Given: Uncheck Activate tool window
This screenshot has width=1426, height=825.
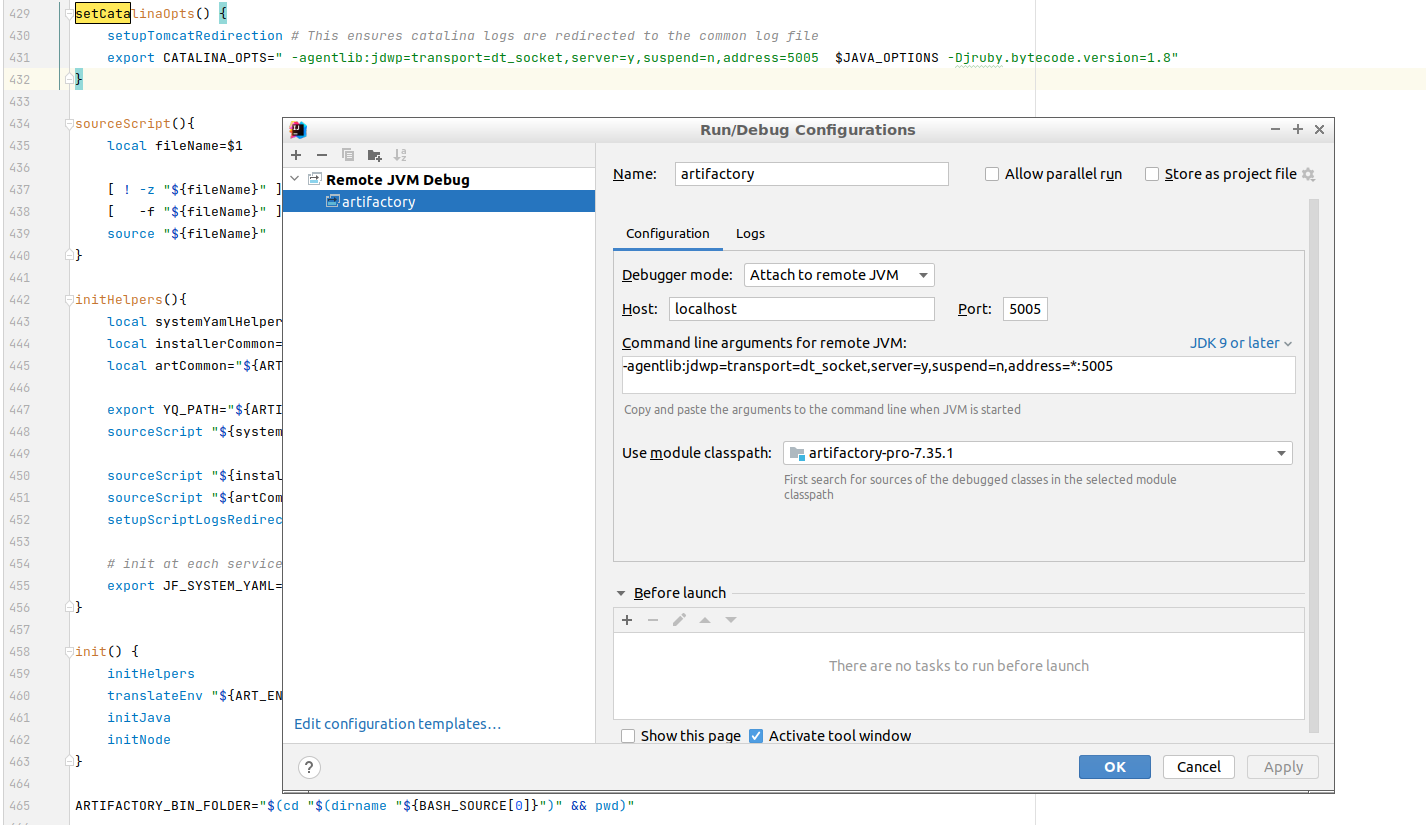Looking at the screenshot, I should coord(756,736).
